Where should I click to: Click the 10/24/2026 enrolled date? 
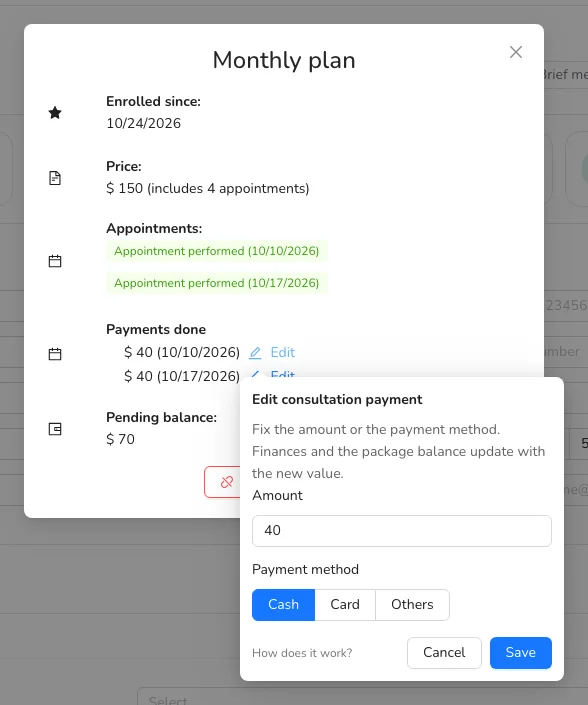(143, 123)
